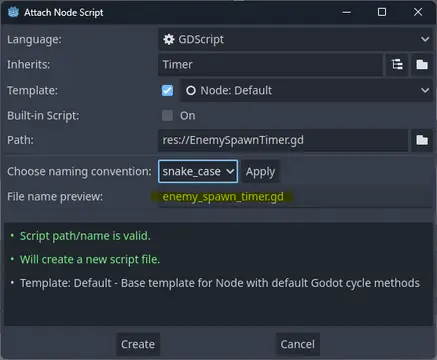Click the Inherits field containing Timer
437x360 pixels.
pyautogui.click(x=270, y=64)
